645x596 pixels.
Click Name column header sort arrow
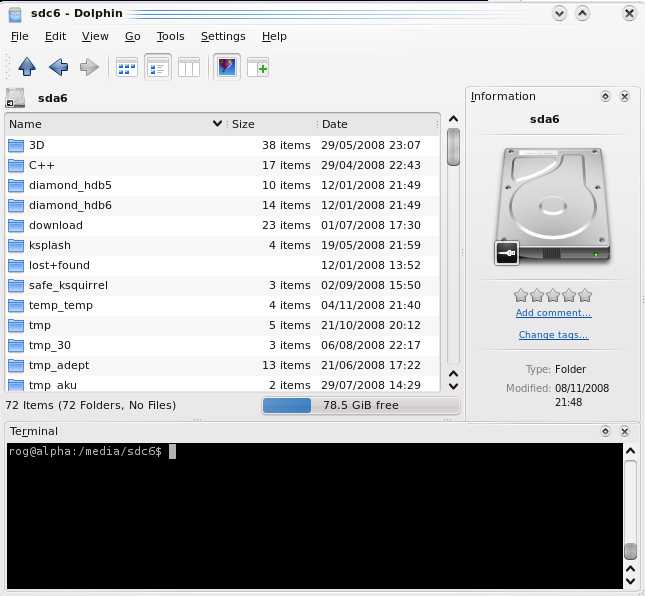click(x=218, y=124)
